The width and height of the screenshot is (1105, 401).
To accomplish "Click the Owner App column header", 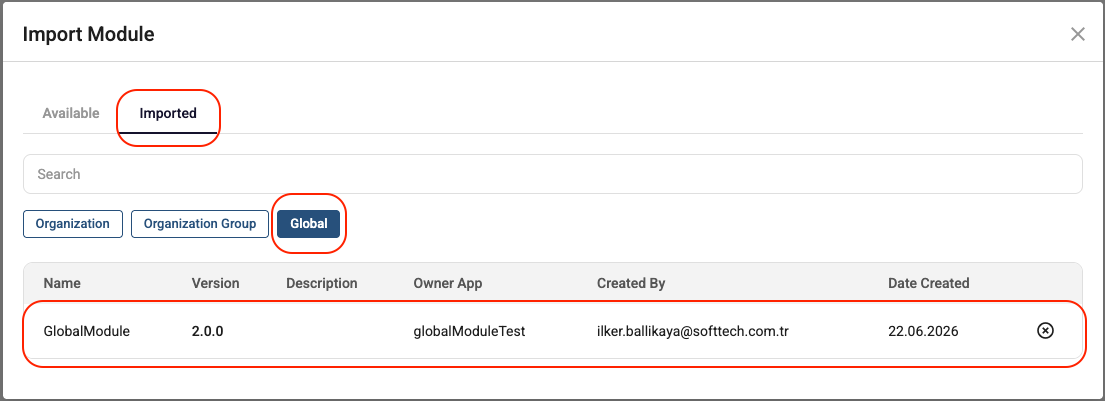I will (x=447, y=283).
